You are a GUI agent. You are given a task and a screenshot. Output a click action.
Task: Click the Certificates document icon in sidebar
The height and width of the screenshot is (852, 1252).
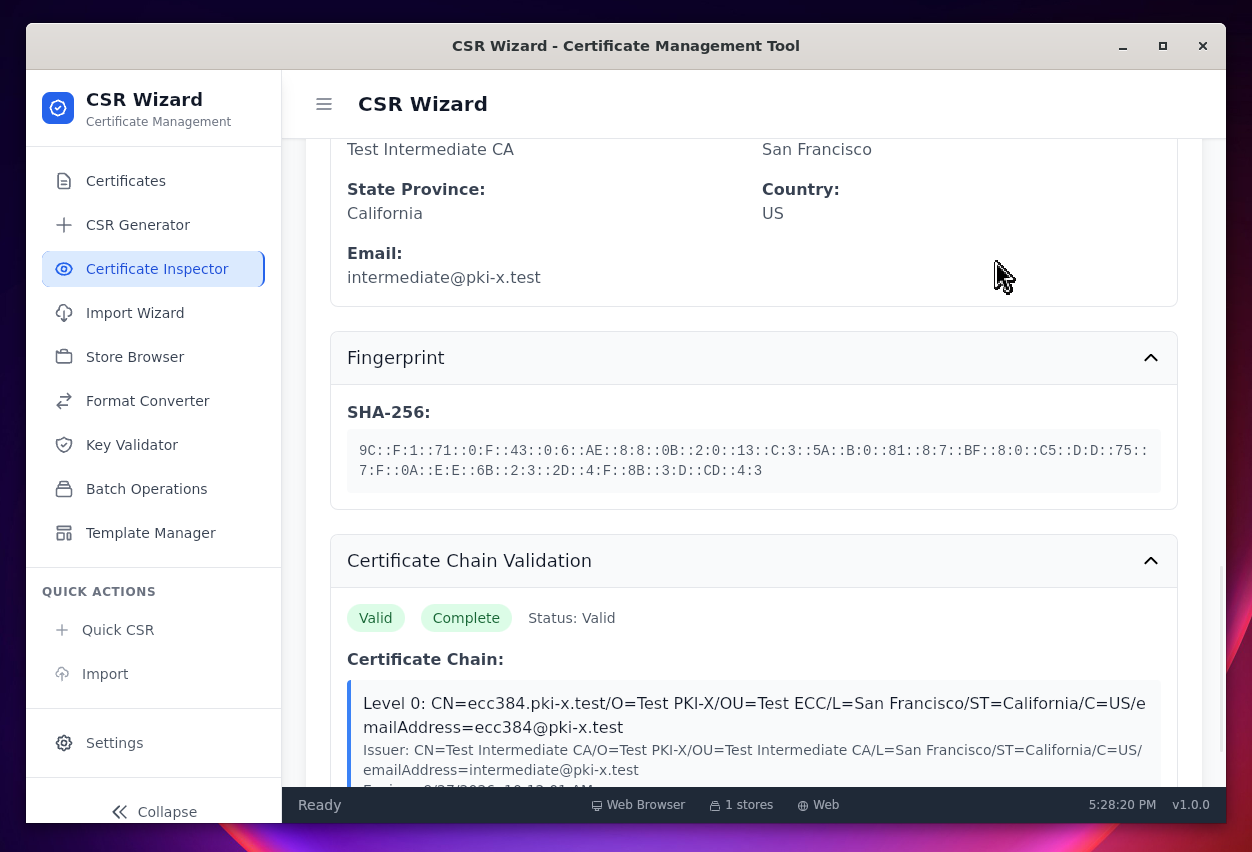64,181
